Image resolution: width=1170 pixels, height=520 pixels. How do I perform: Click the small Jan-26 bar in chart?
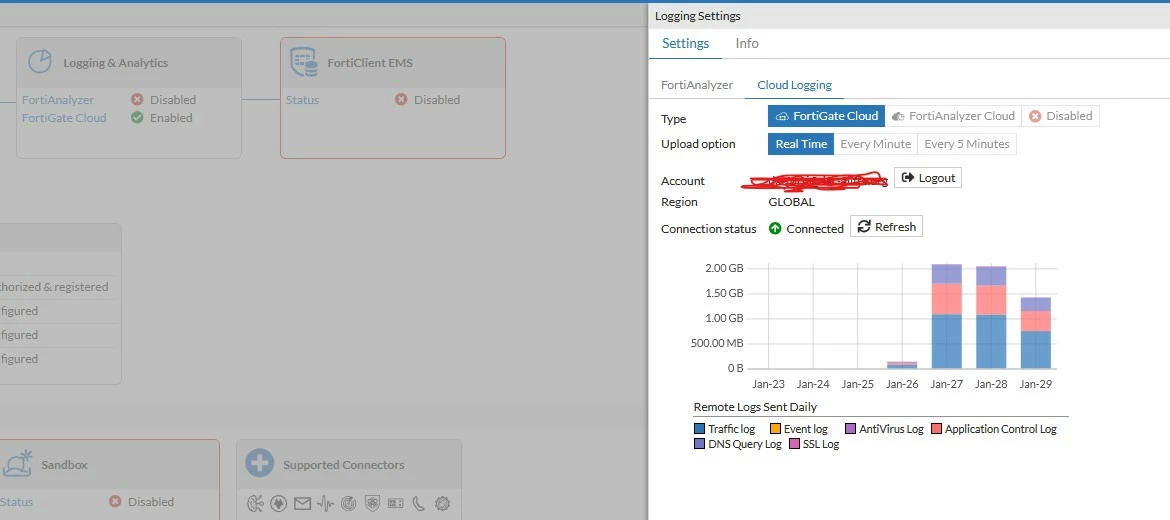point(902,365)
